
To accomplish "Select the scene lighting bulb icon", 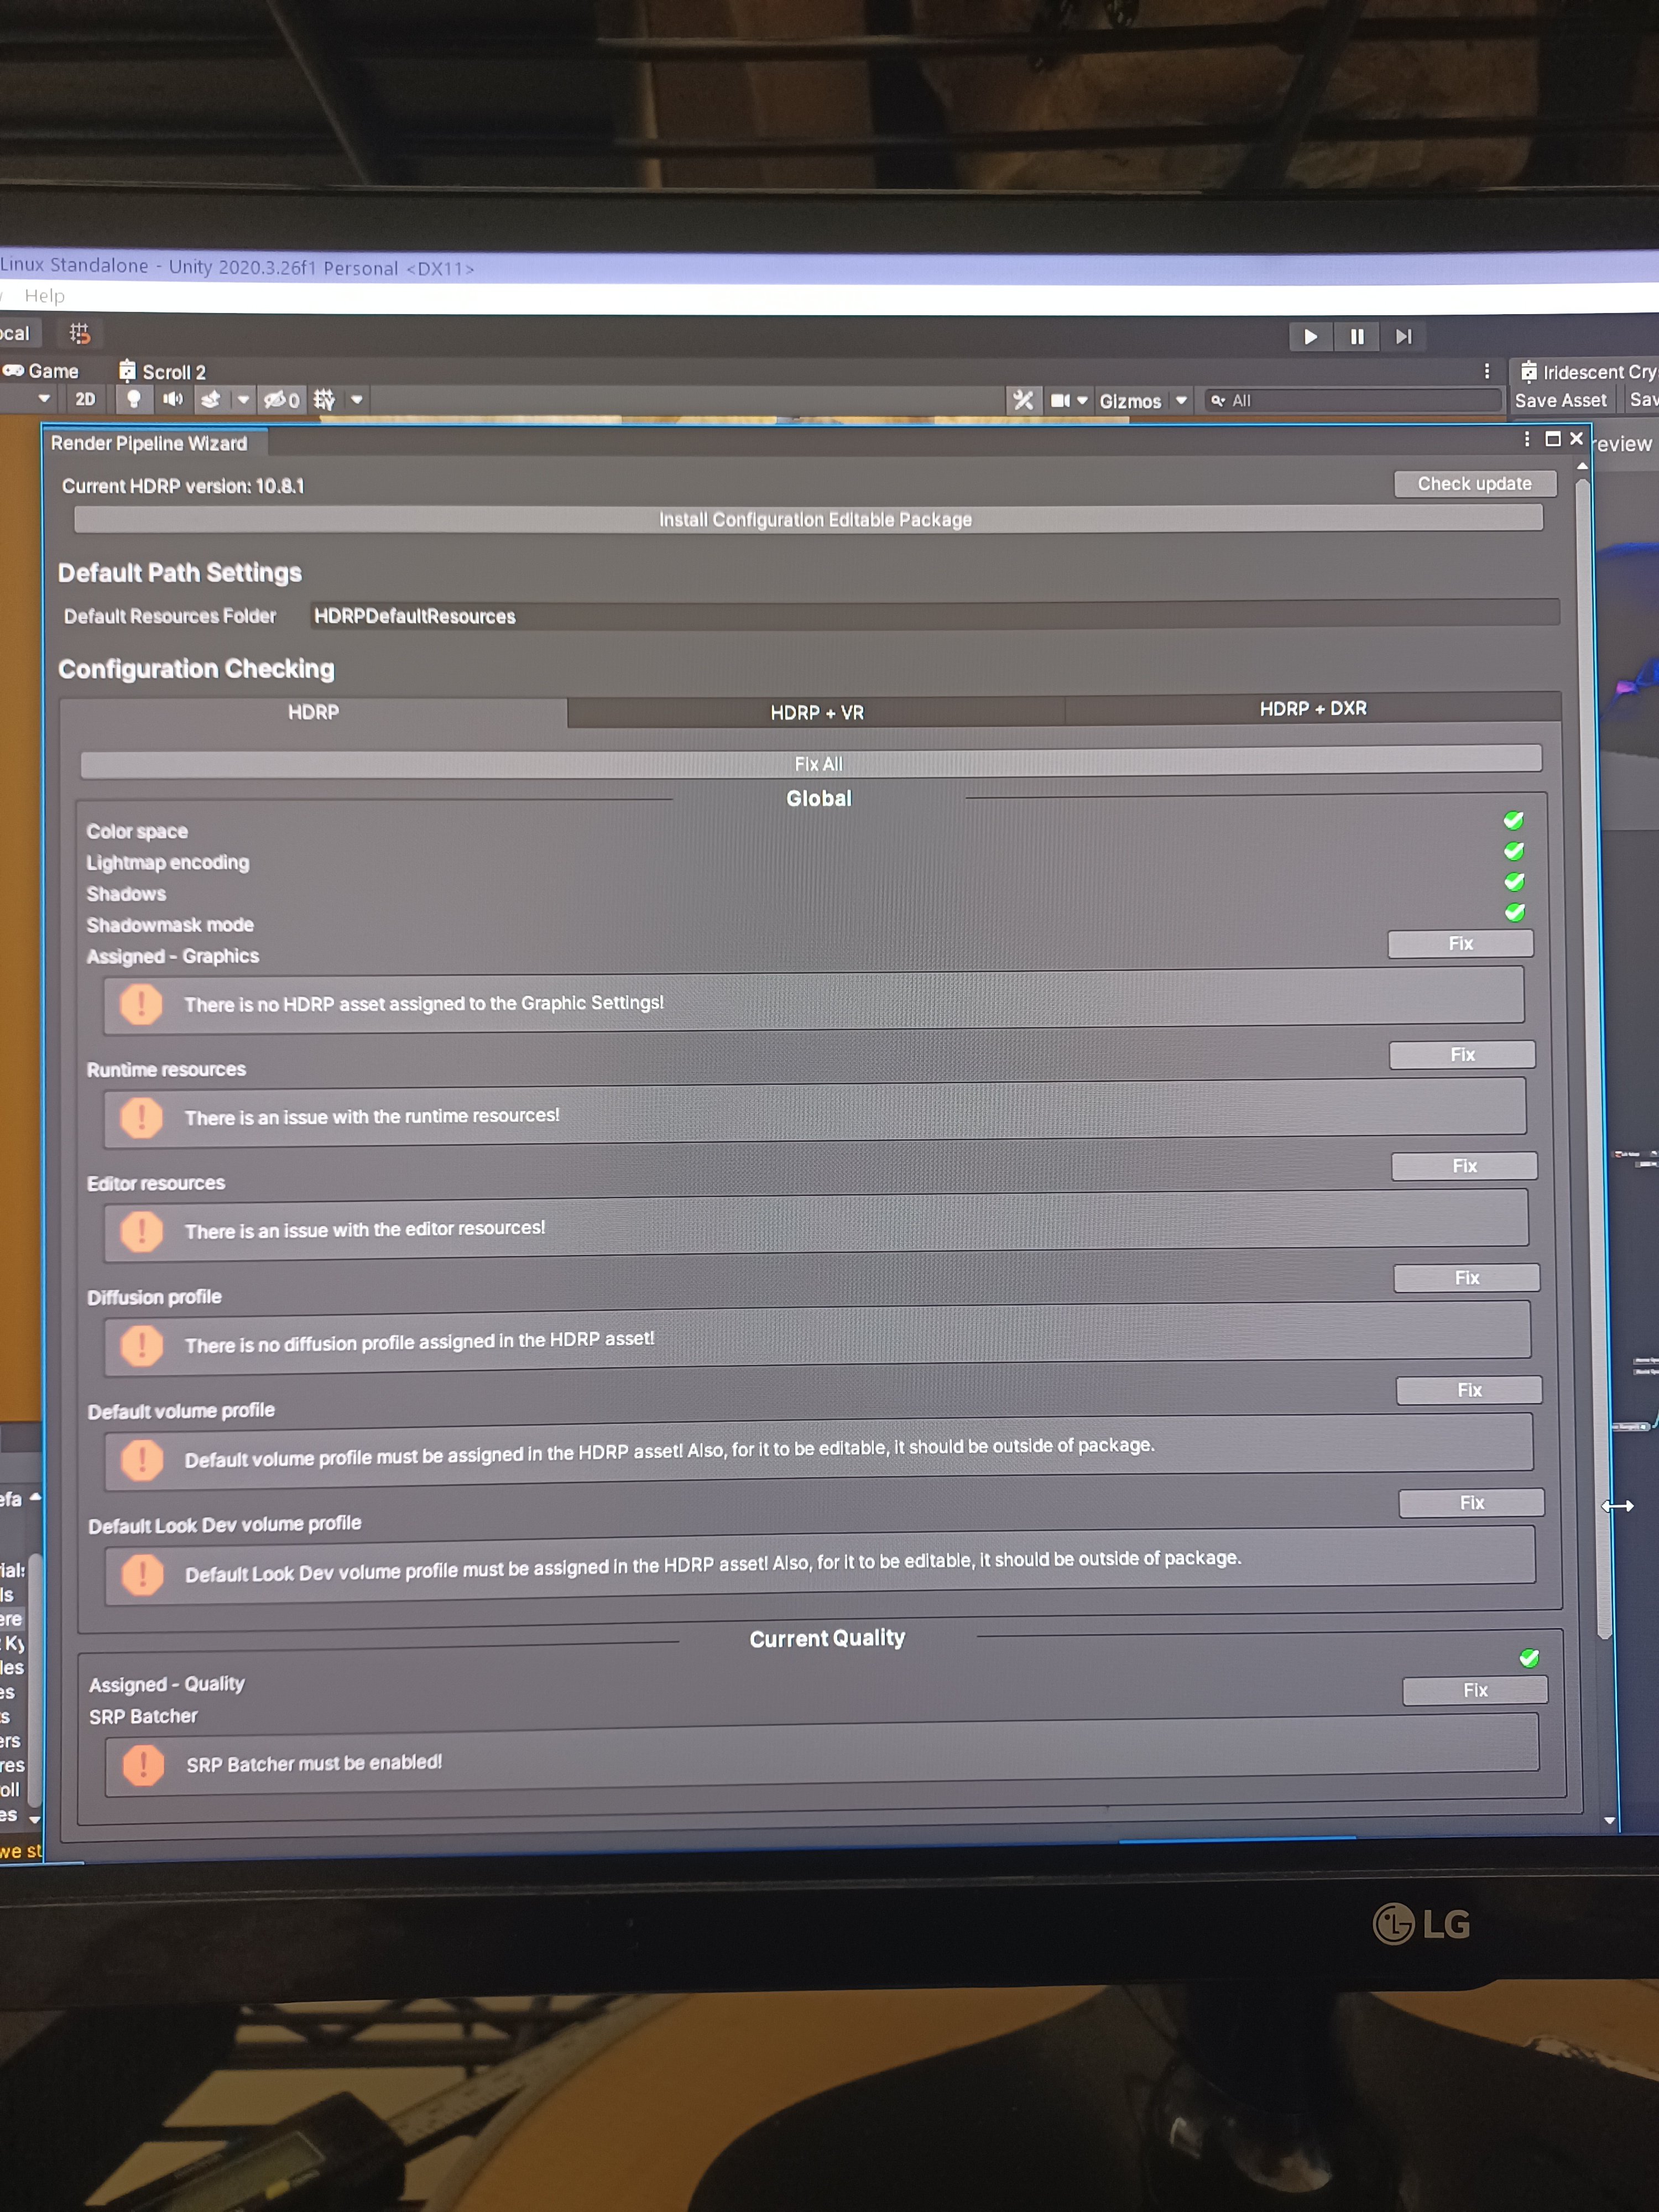I will (x=134, y=400).
